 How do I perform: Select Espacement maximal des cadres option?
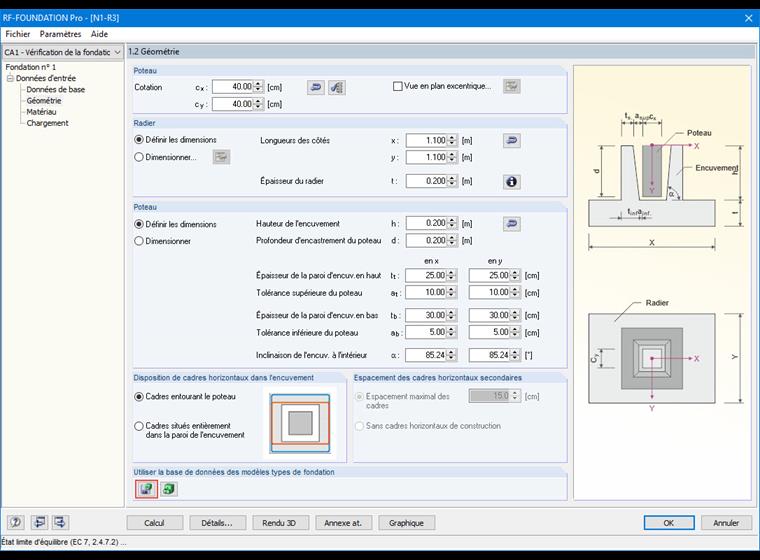[359, 397]
